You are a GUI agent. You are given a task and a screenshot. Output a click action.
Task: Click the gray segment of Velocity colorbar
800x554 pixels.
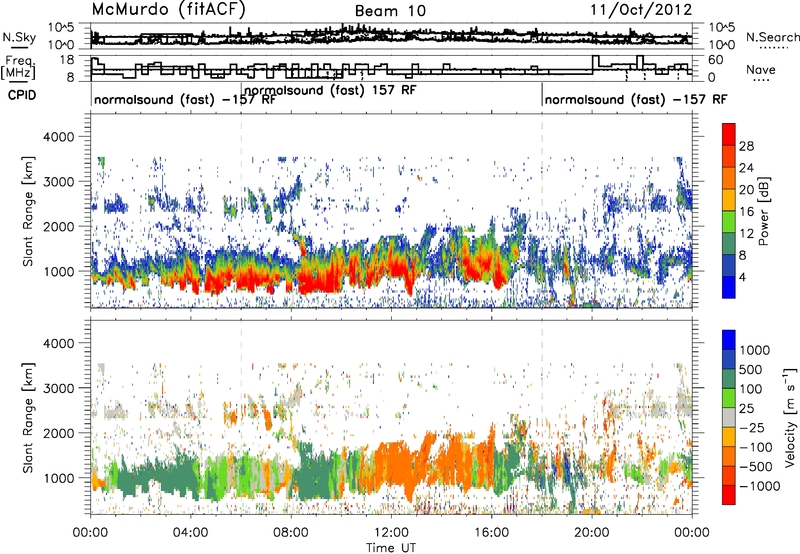729,417
